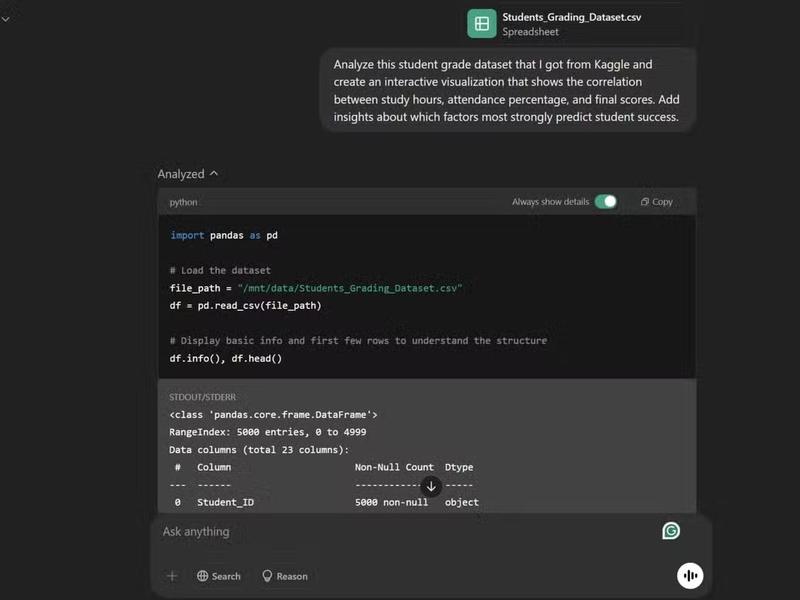Click the STDOUT/STDERR output label
This screenshot has height=600, width=800.
[x=202, y=397]
